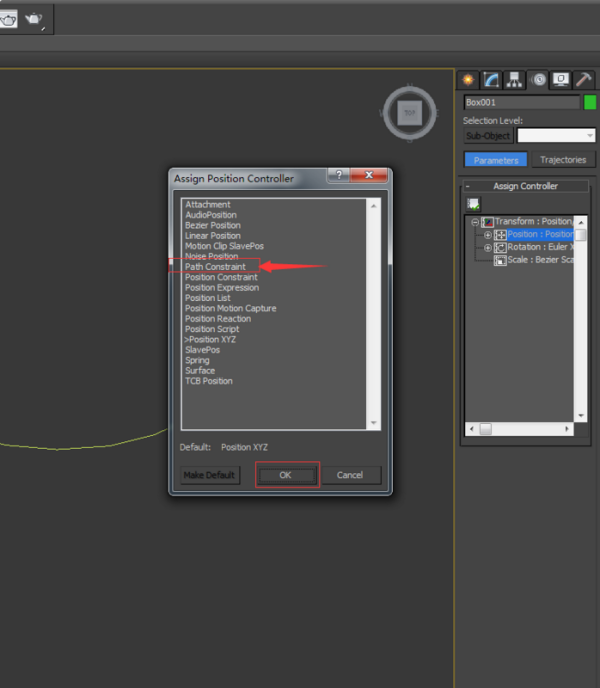
Task: Click track tree scroll right arrow
Action: [567, 429]
